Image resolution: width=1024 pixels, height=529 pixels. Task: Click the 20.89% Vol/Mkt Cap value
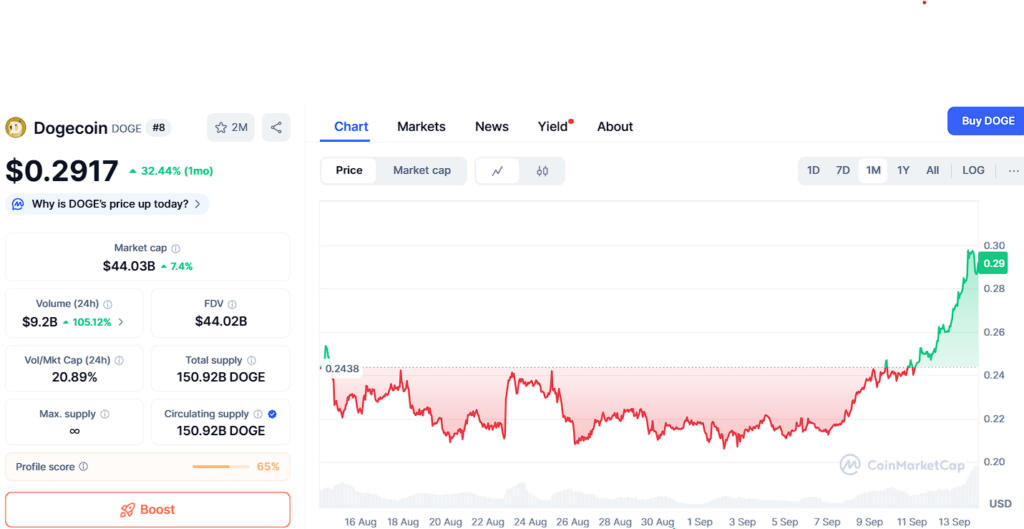(x=74, y=377)
